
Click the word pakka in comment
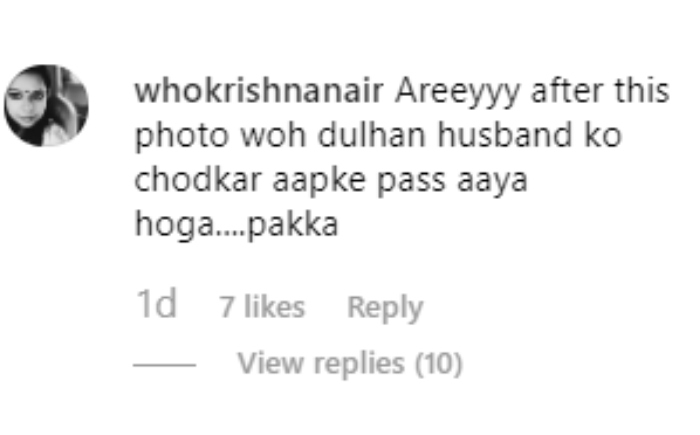click(292, 226)
